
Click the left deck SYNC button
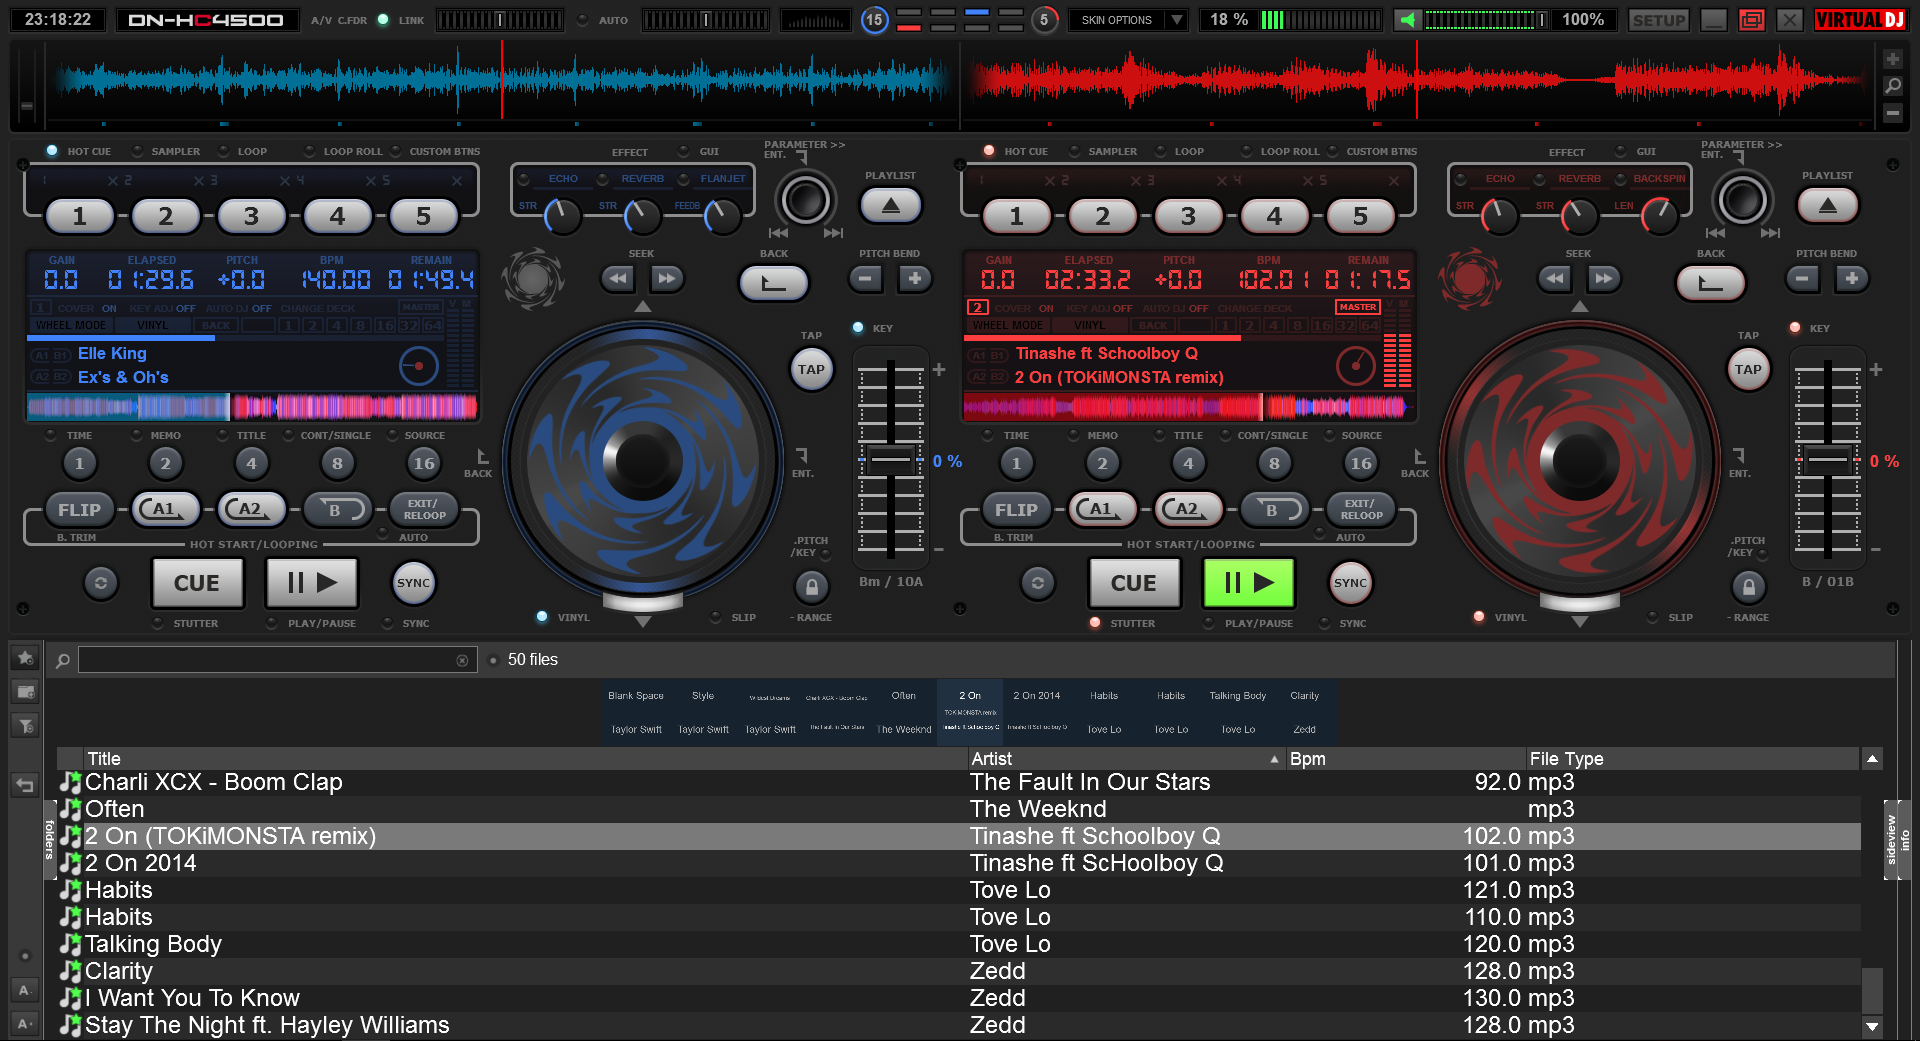pos(413,583)
